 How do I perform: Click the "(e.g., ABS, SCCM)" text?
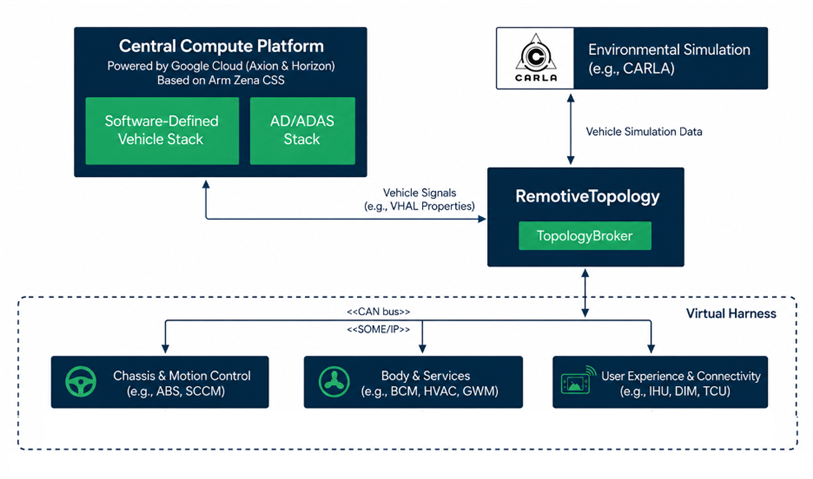[x=176, y=391]
